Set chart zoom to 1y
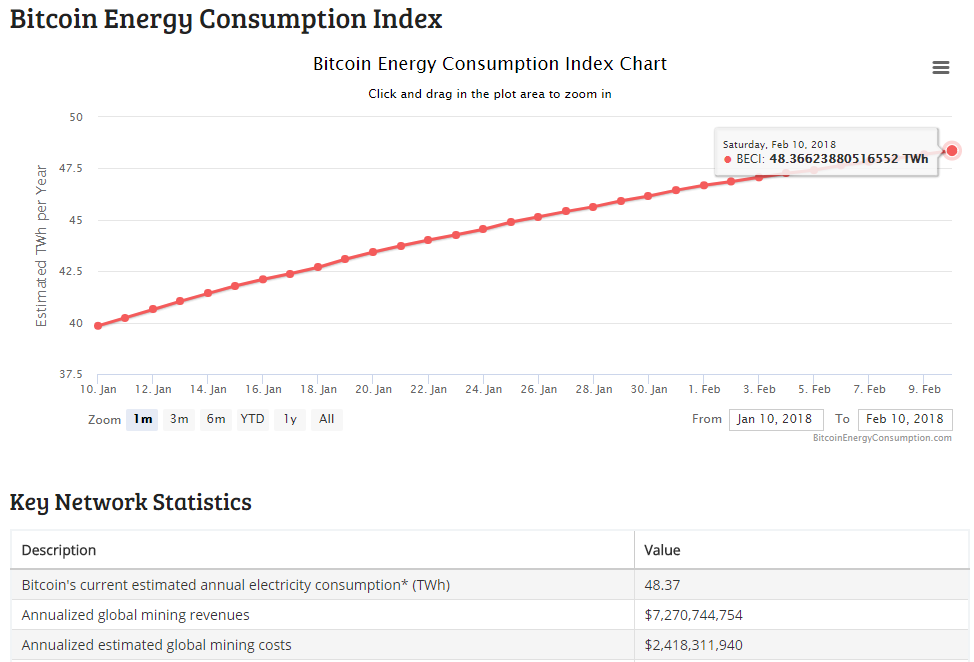This screenshot has height=662, width=974. pos(290,419)
